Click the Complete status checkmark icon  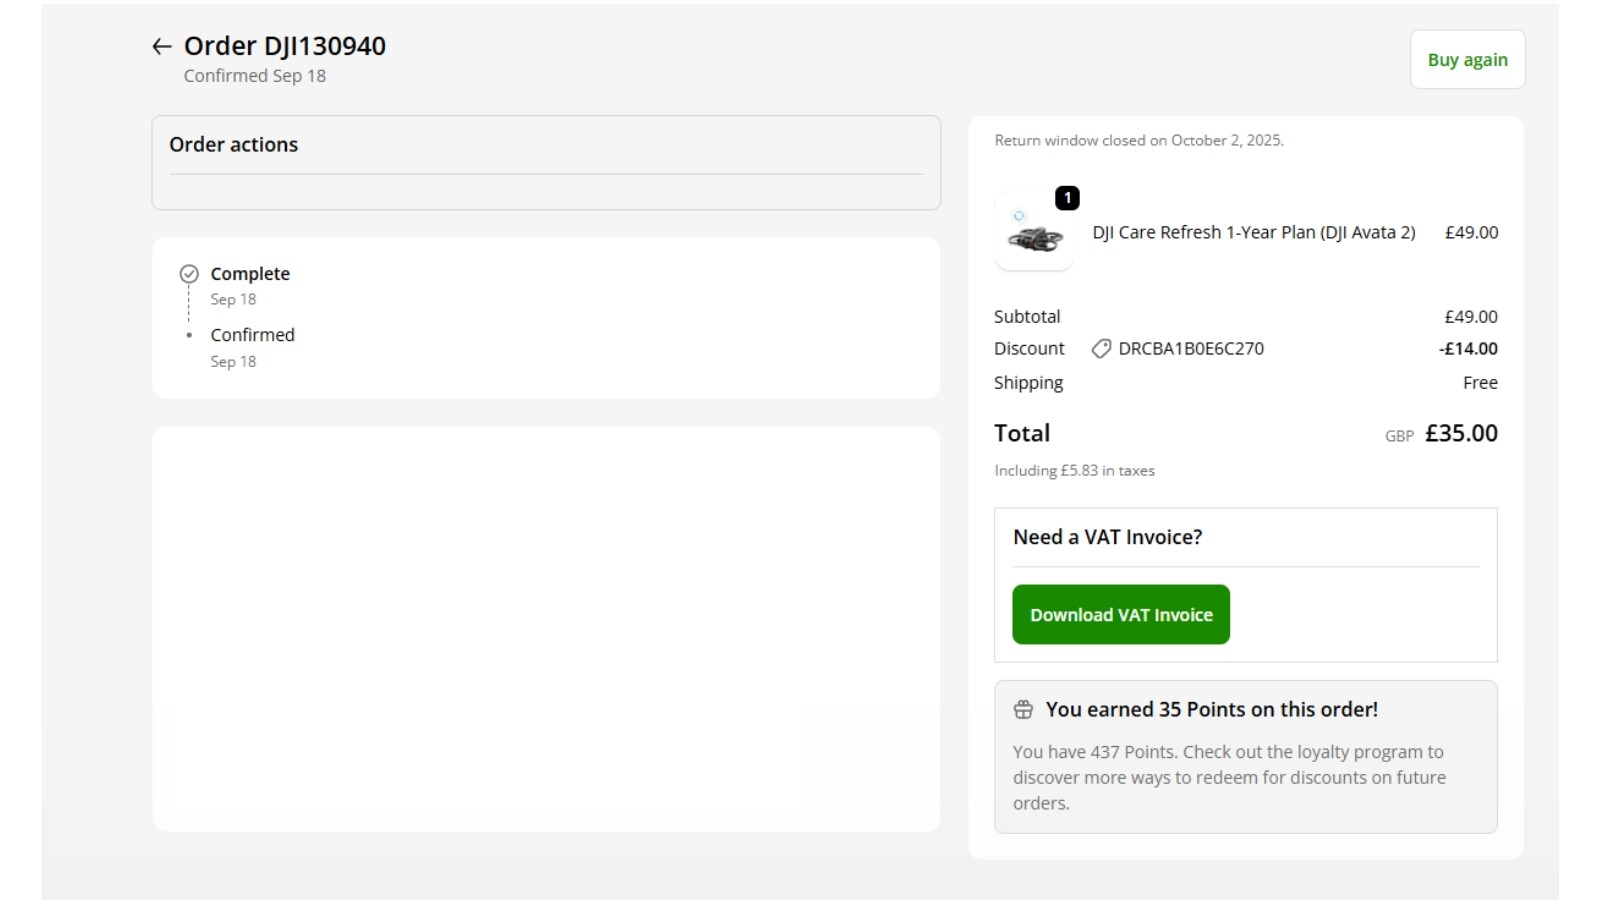pos(189,274)
